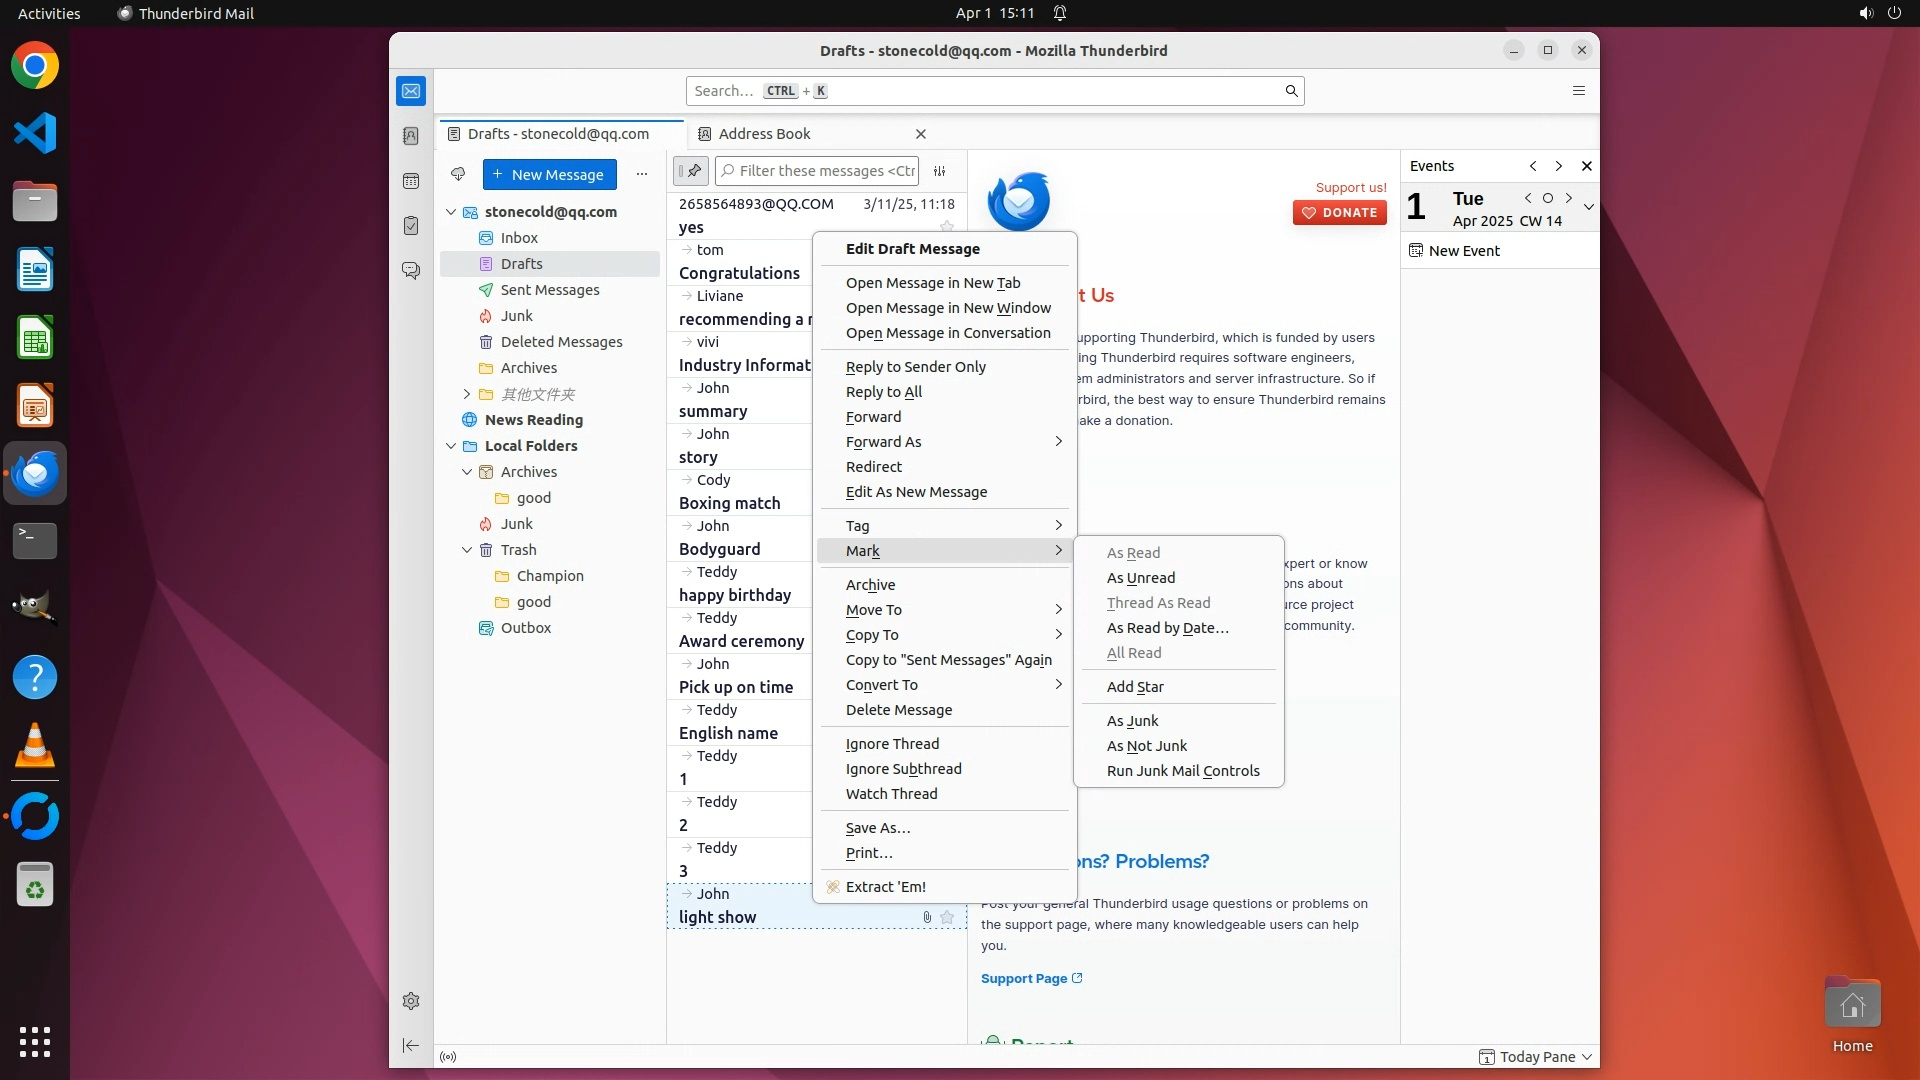Open the Address Book space icon
This screenshot has width=1920, height=1080.
click(411, 136)
